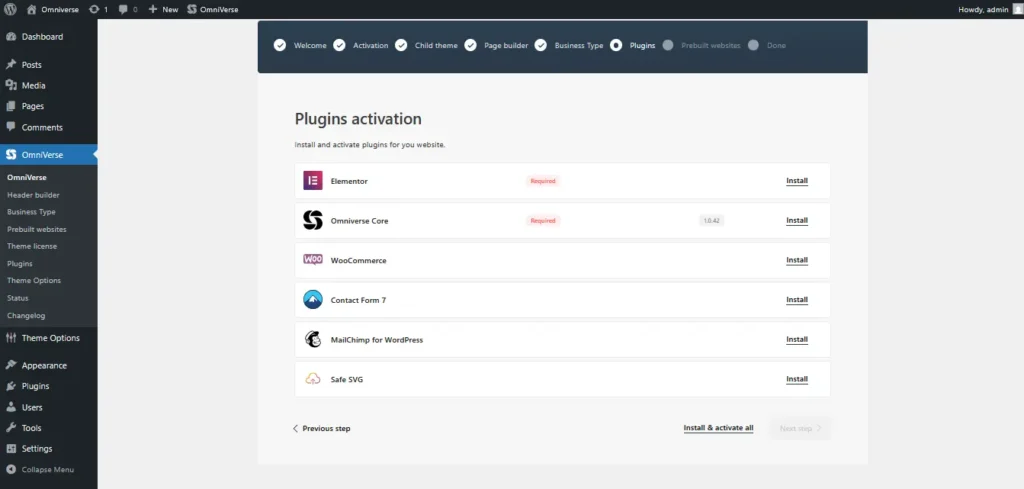Click the comments bubble icon in admin bar

(x=123, y=10)
